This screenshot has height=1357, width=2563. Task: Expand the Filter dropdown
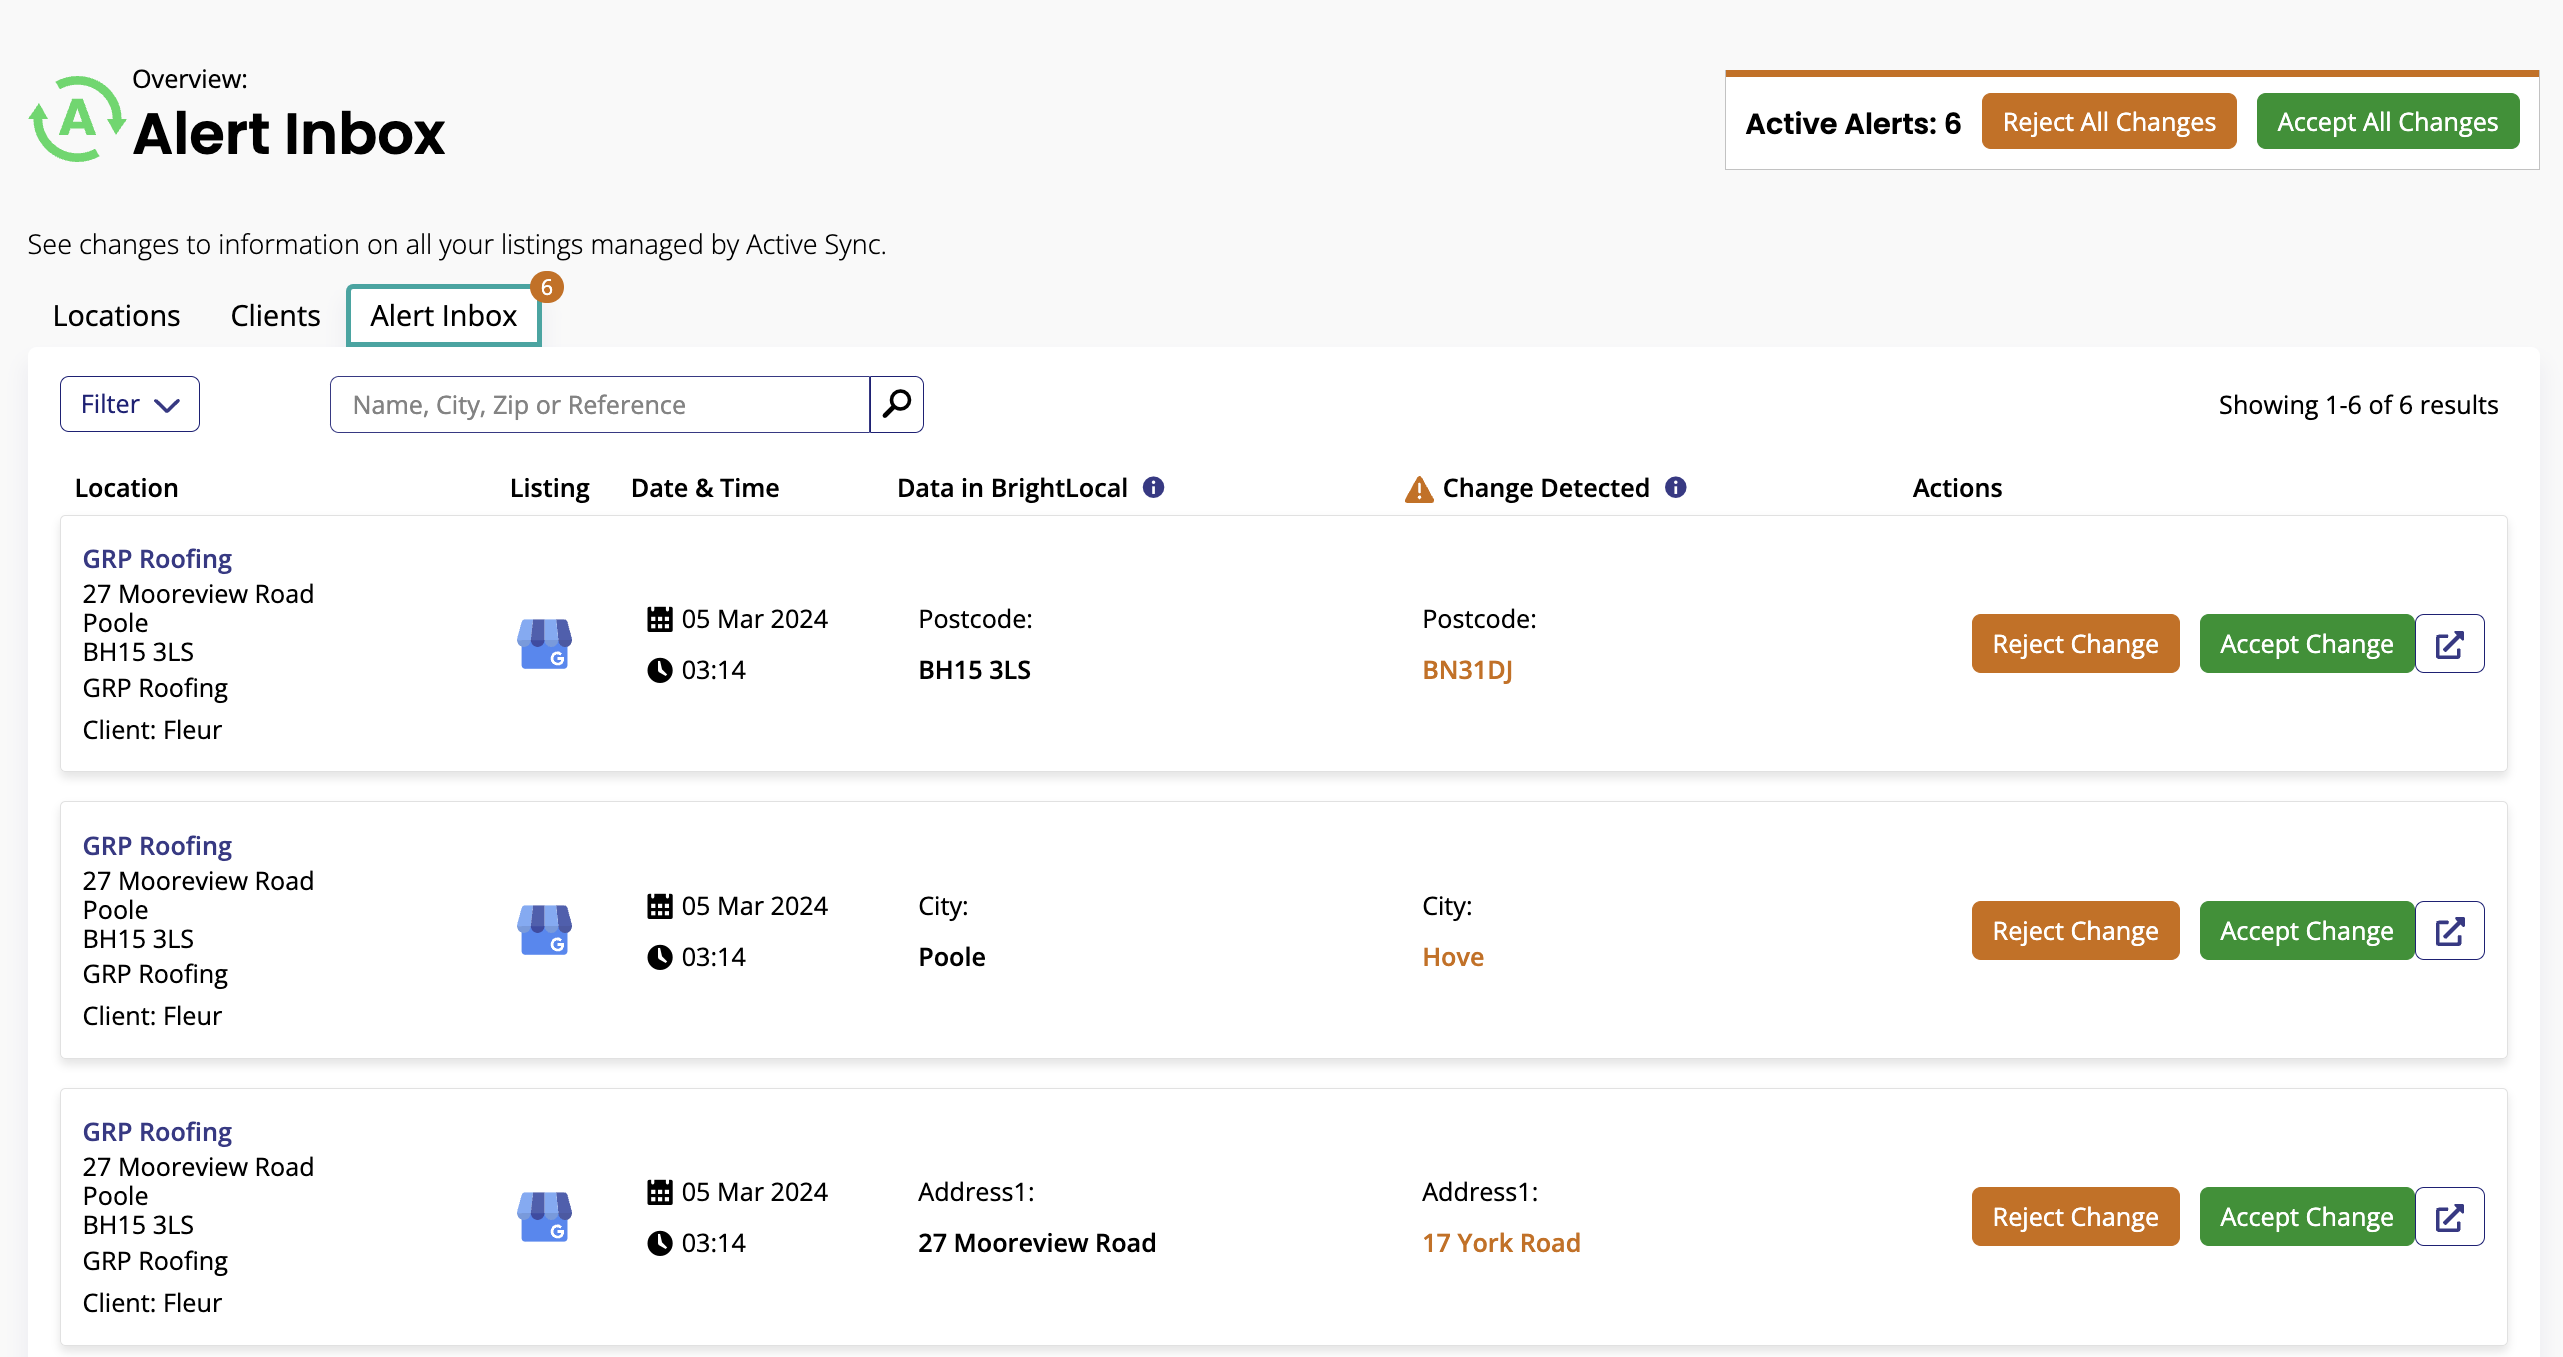point(130,404)
